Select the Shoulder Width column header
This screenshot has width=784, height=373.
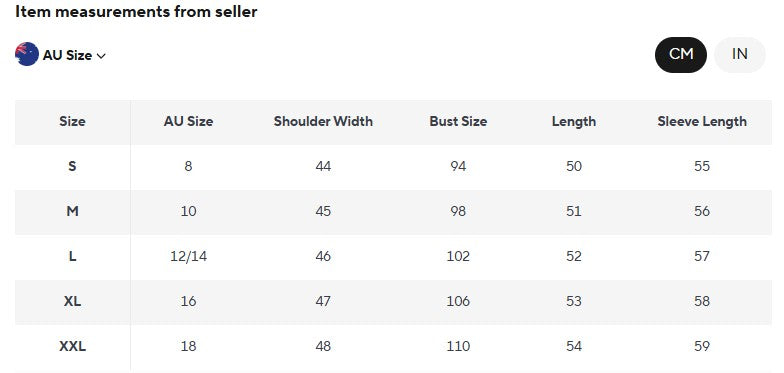click(323, 122)
